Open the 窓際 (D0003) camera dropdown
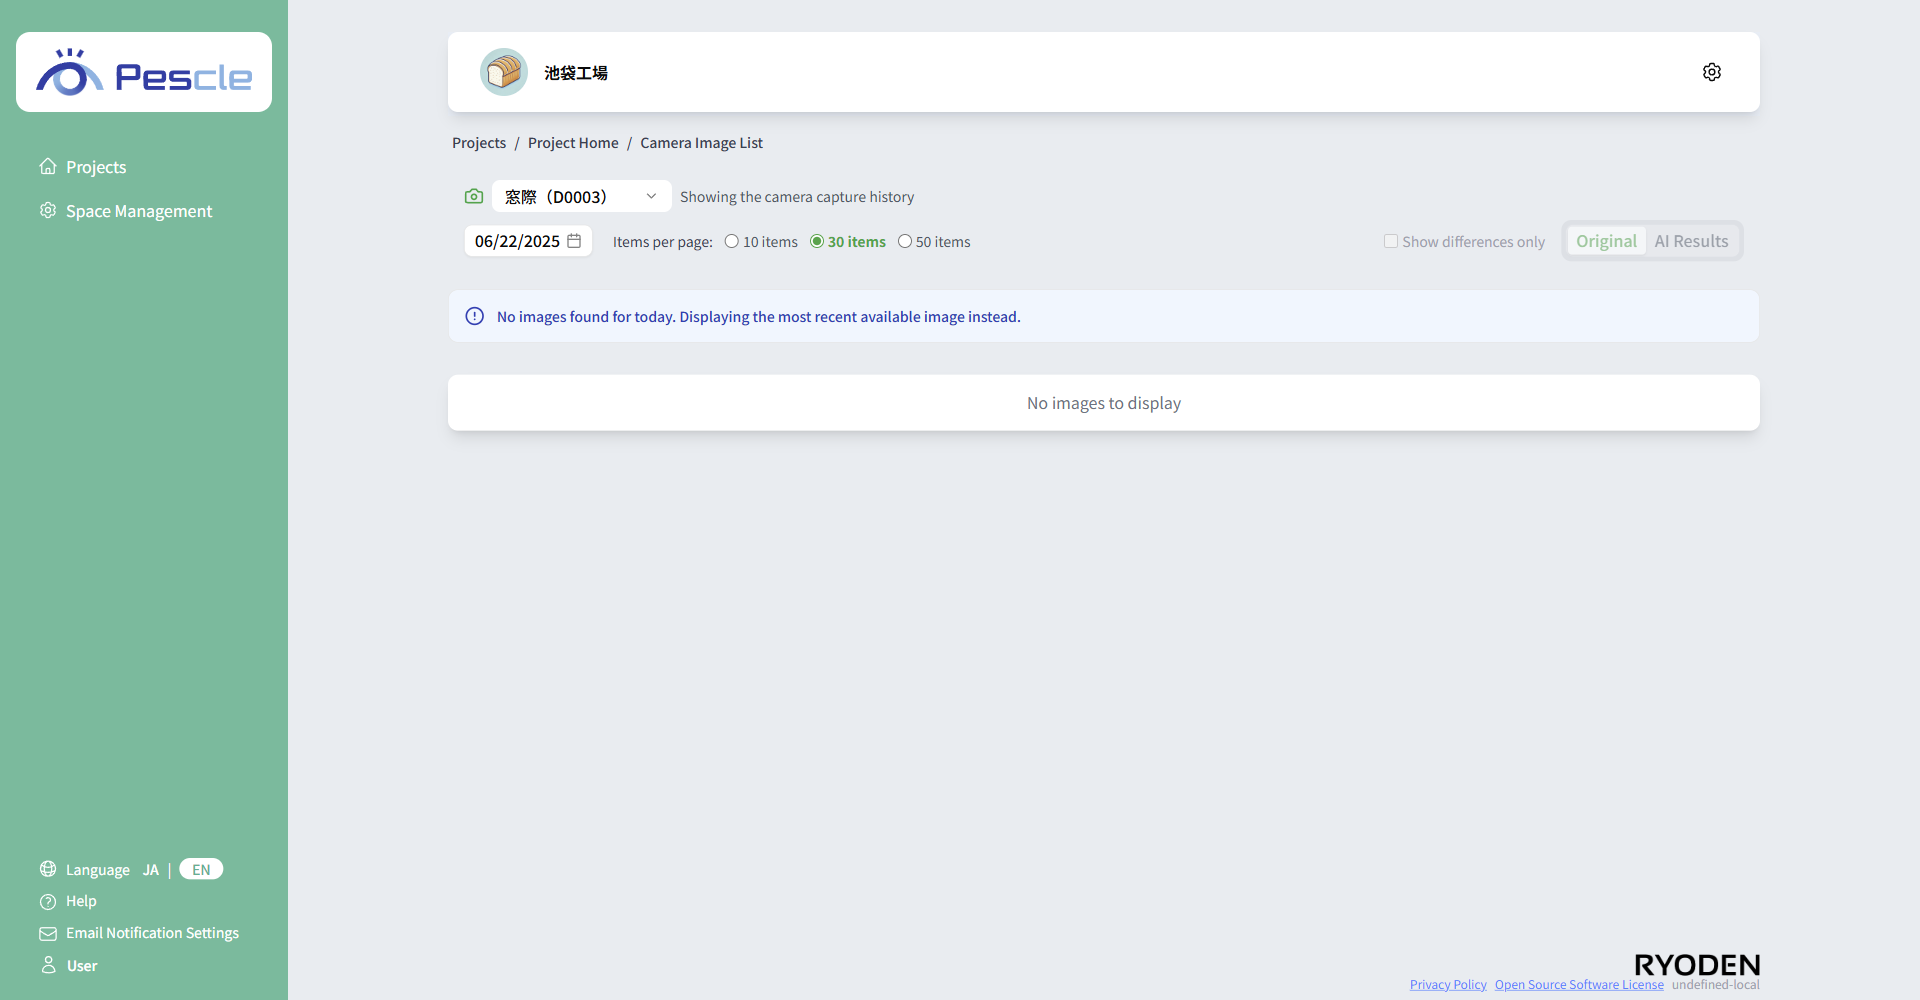This screenshot has width=1920, height=1000. [x=581, y=197]
